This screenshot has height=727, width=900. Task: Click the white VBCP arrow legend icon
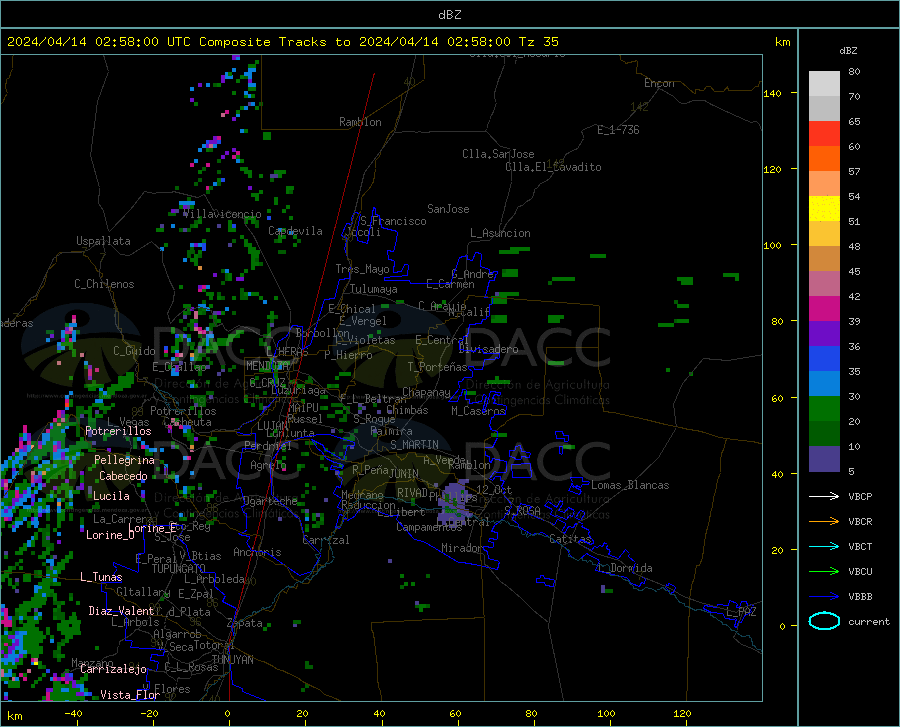pos(824,496)
